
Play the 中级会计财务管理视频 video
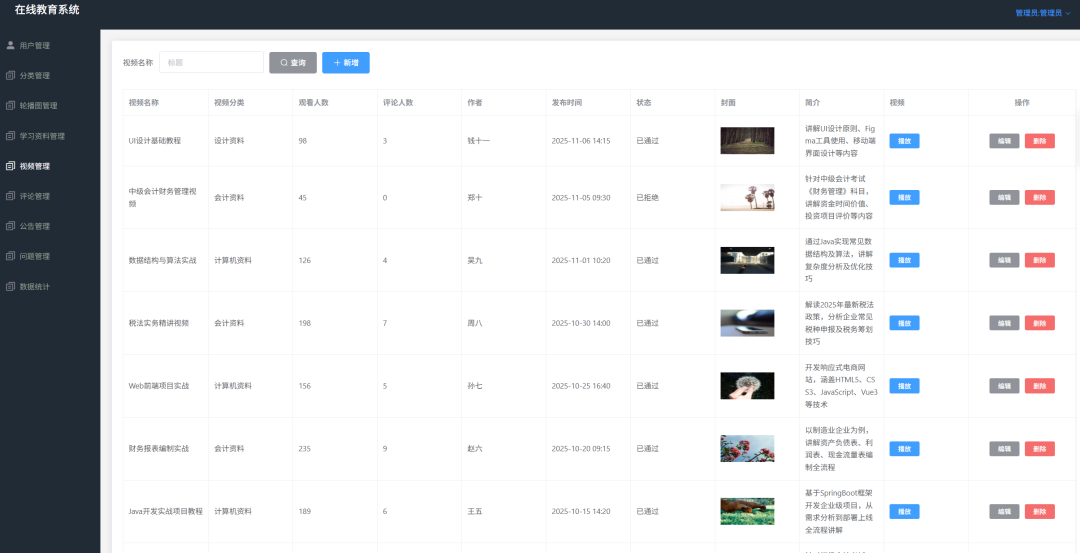[x=904, y=198]
